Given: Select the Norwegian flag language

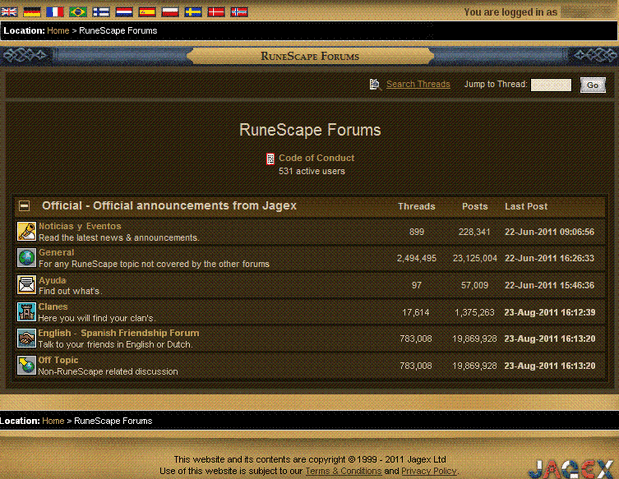Looking at the screenshot, I should coord(239,12).
